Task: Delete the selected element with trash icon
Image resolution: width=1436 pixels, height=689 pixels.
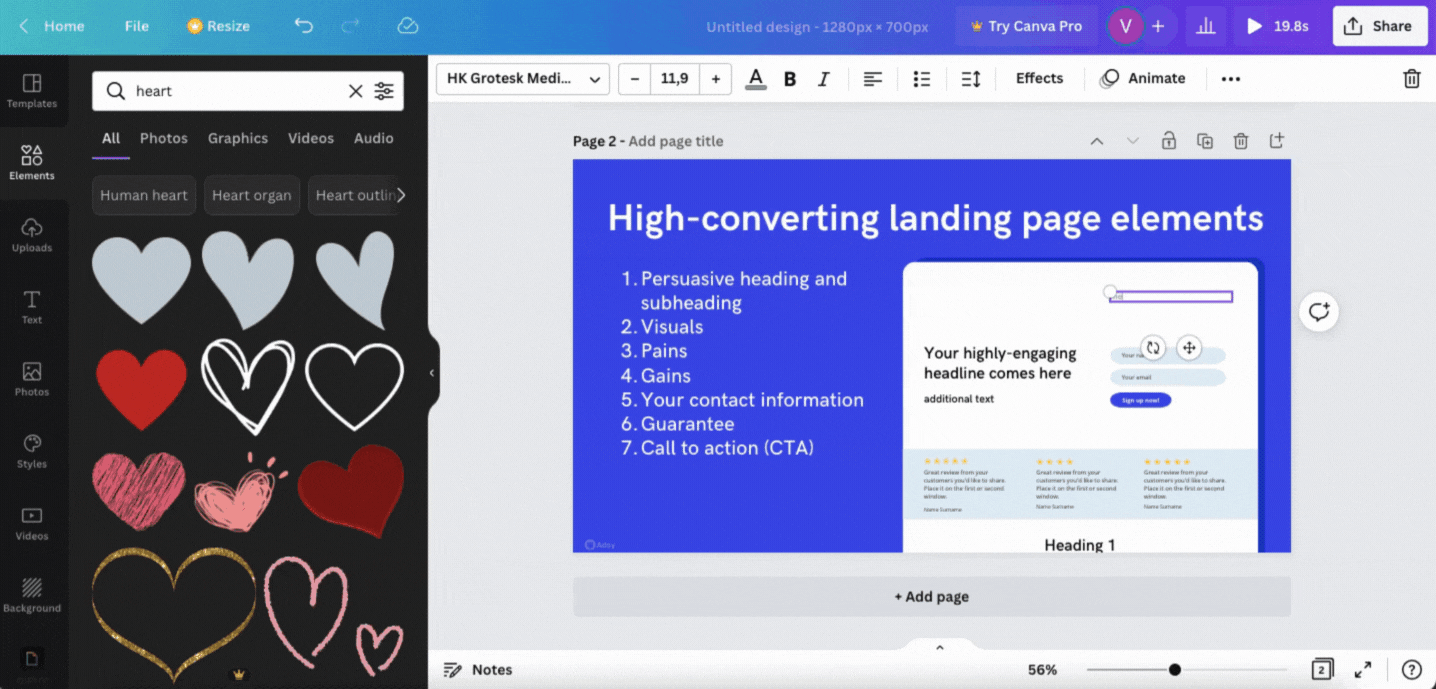Action: 1411,79
